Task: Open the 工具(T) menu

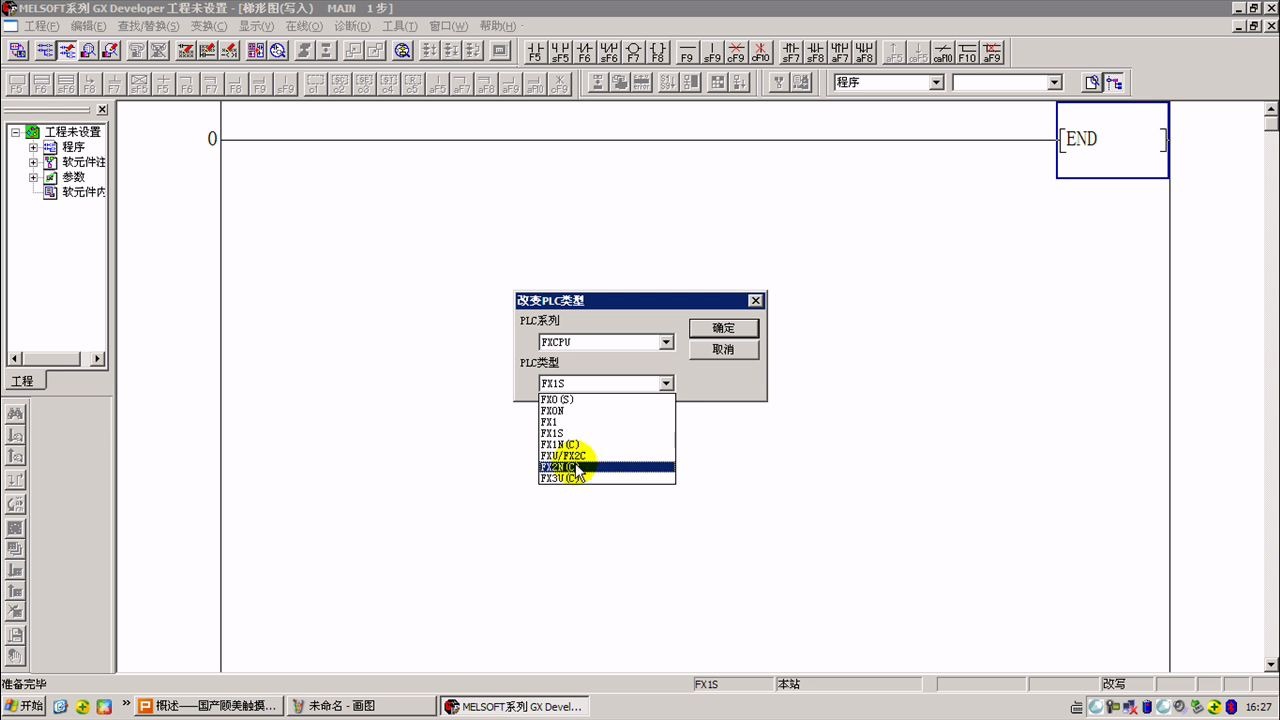Action: point(400,26)
